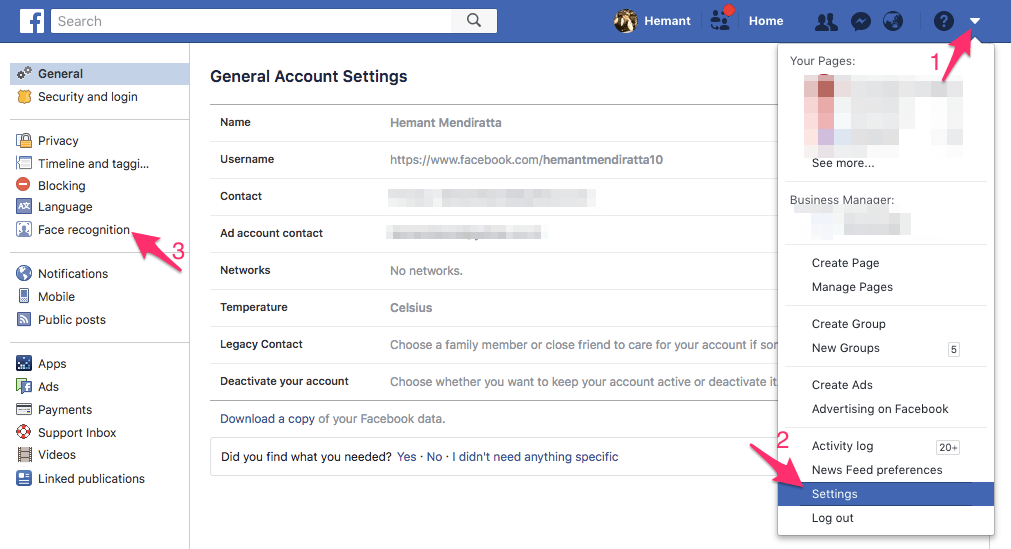Click the Download a copy link
Viewport: 1011px width, 549px height.
tap(267, 419)
